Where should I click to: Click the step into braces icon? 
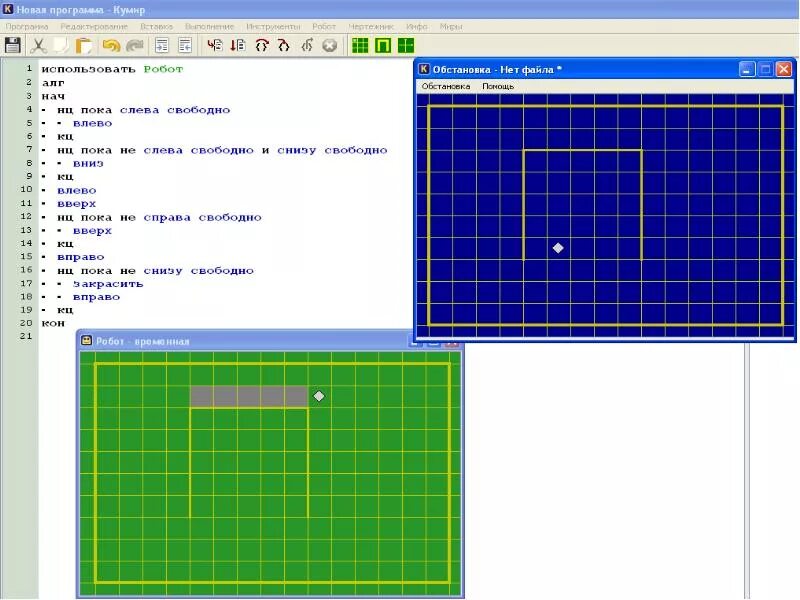tap(284, 45)
